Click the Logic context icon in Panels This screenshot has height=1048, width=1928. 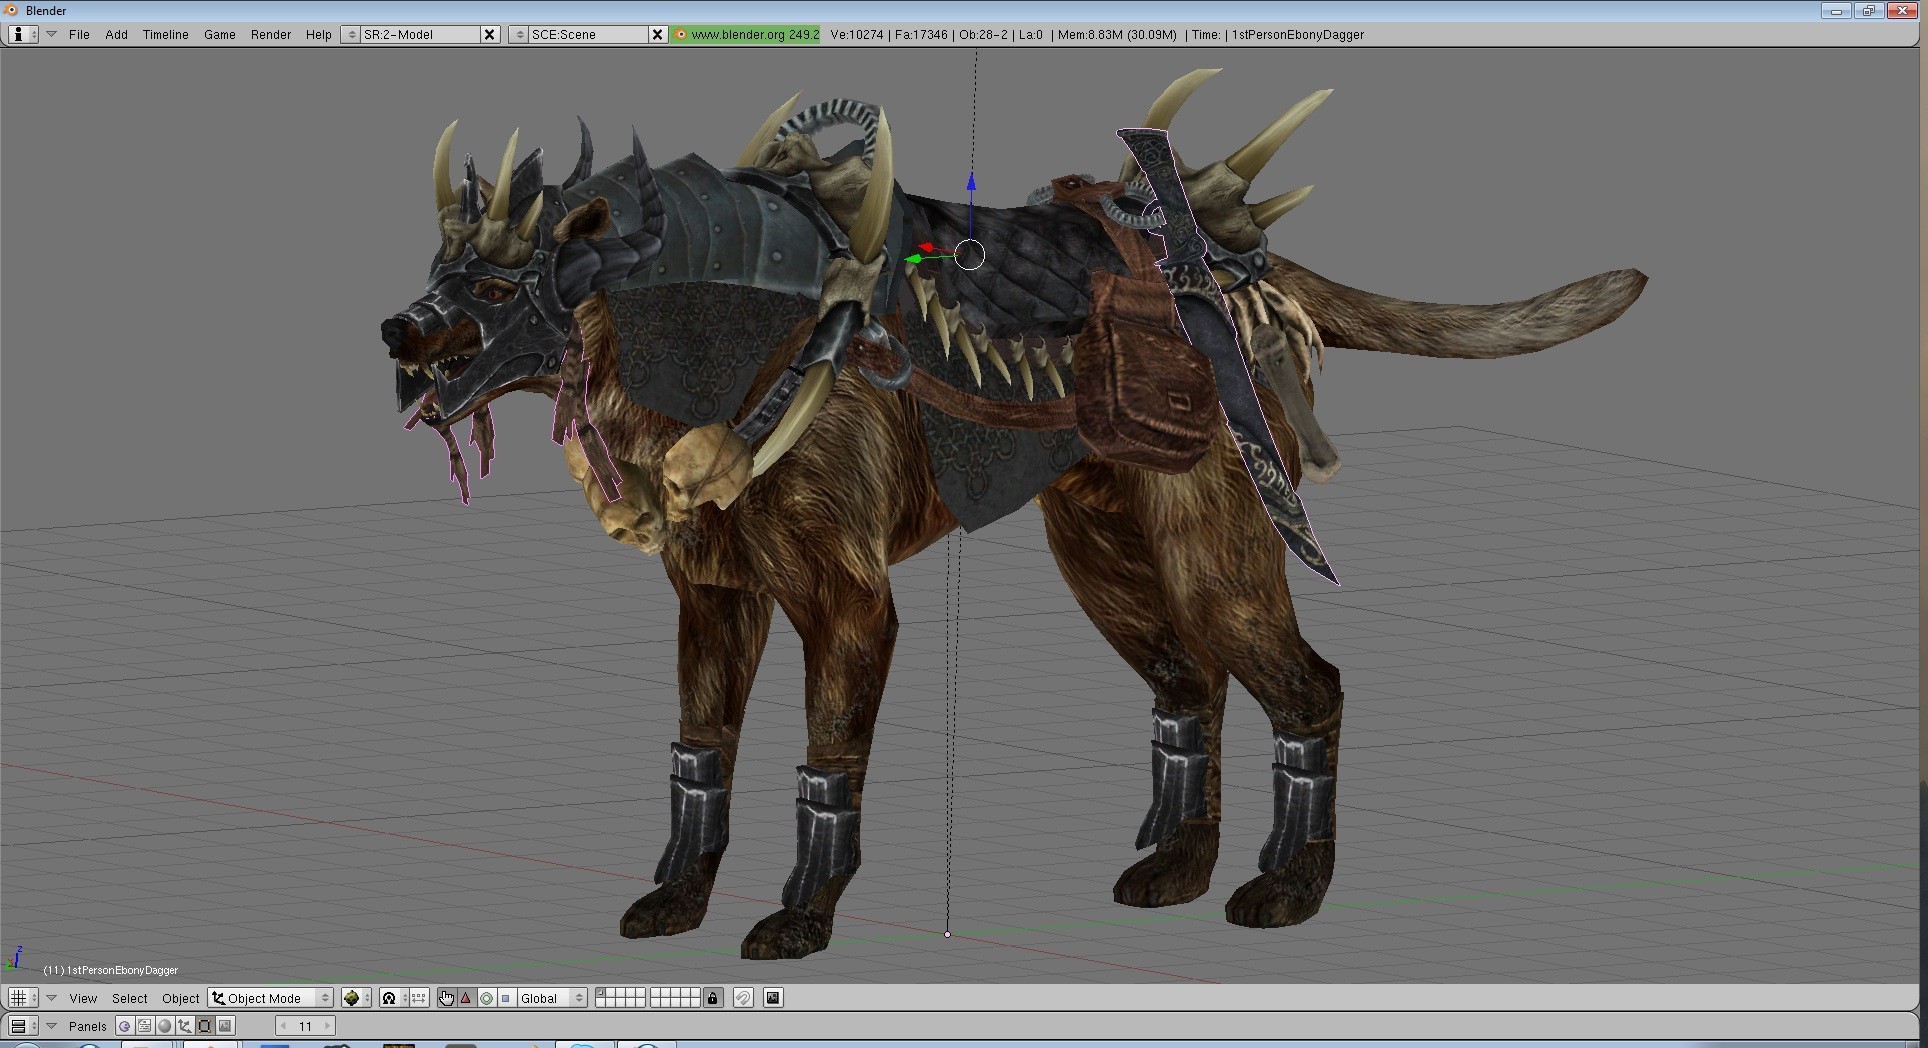pyautogui.click(x=125, y=1026)
